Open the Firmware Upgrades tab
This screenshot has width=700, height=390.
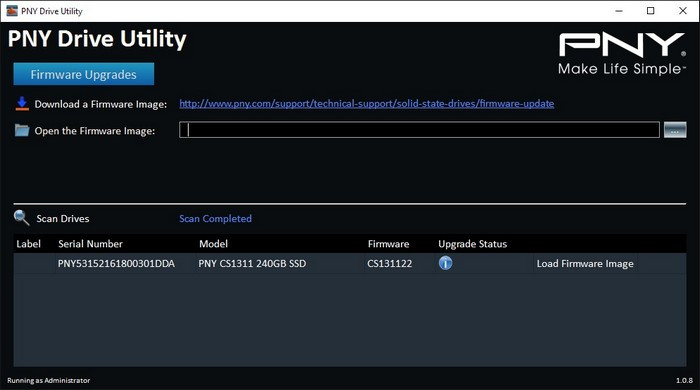coord(83,74)
